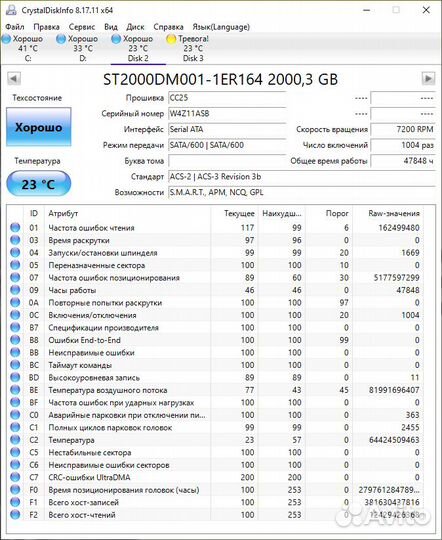
Task: Click the ID column header
Action: pos(34,214)
